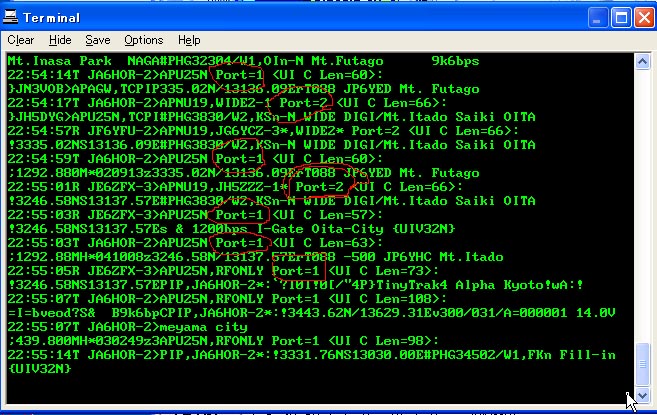Screen dimensions: 657x415
Task: Maximize the Terminal window
Action: point(621,18)
